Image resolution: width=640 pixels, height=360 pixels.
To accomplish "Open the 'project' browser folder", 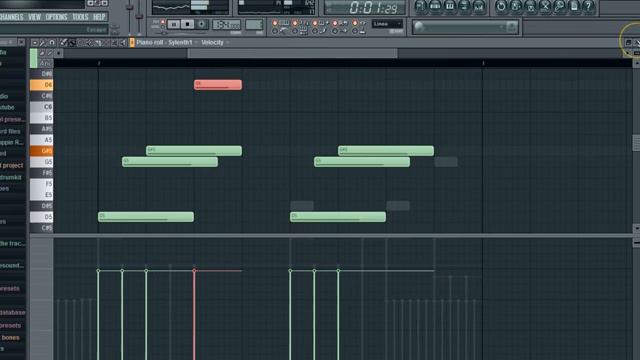I will [x=12, y=165].
